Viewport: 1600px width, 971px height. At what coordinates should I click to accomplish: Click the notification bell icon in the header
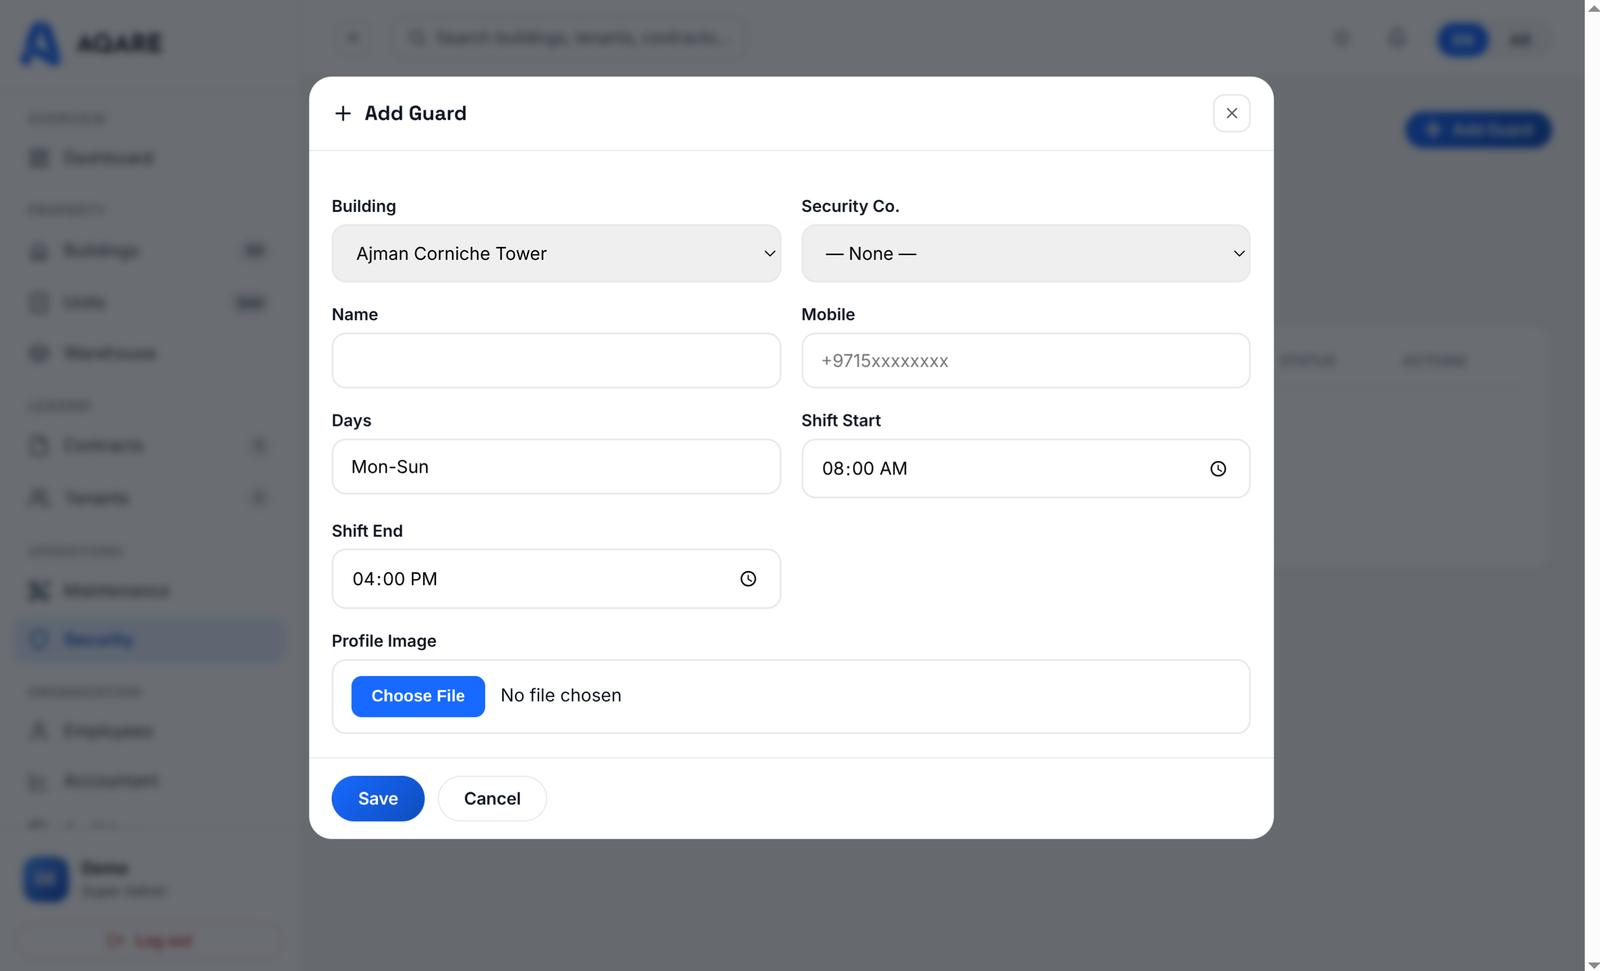pos(1396,38)
